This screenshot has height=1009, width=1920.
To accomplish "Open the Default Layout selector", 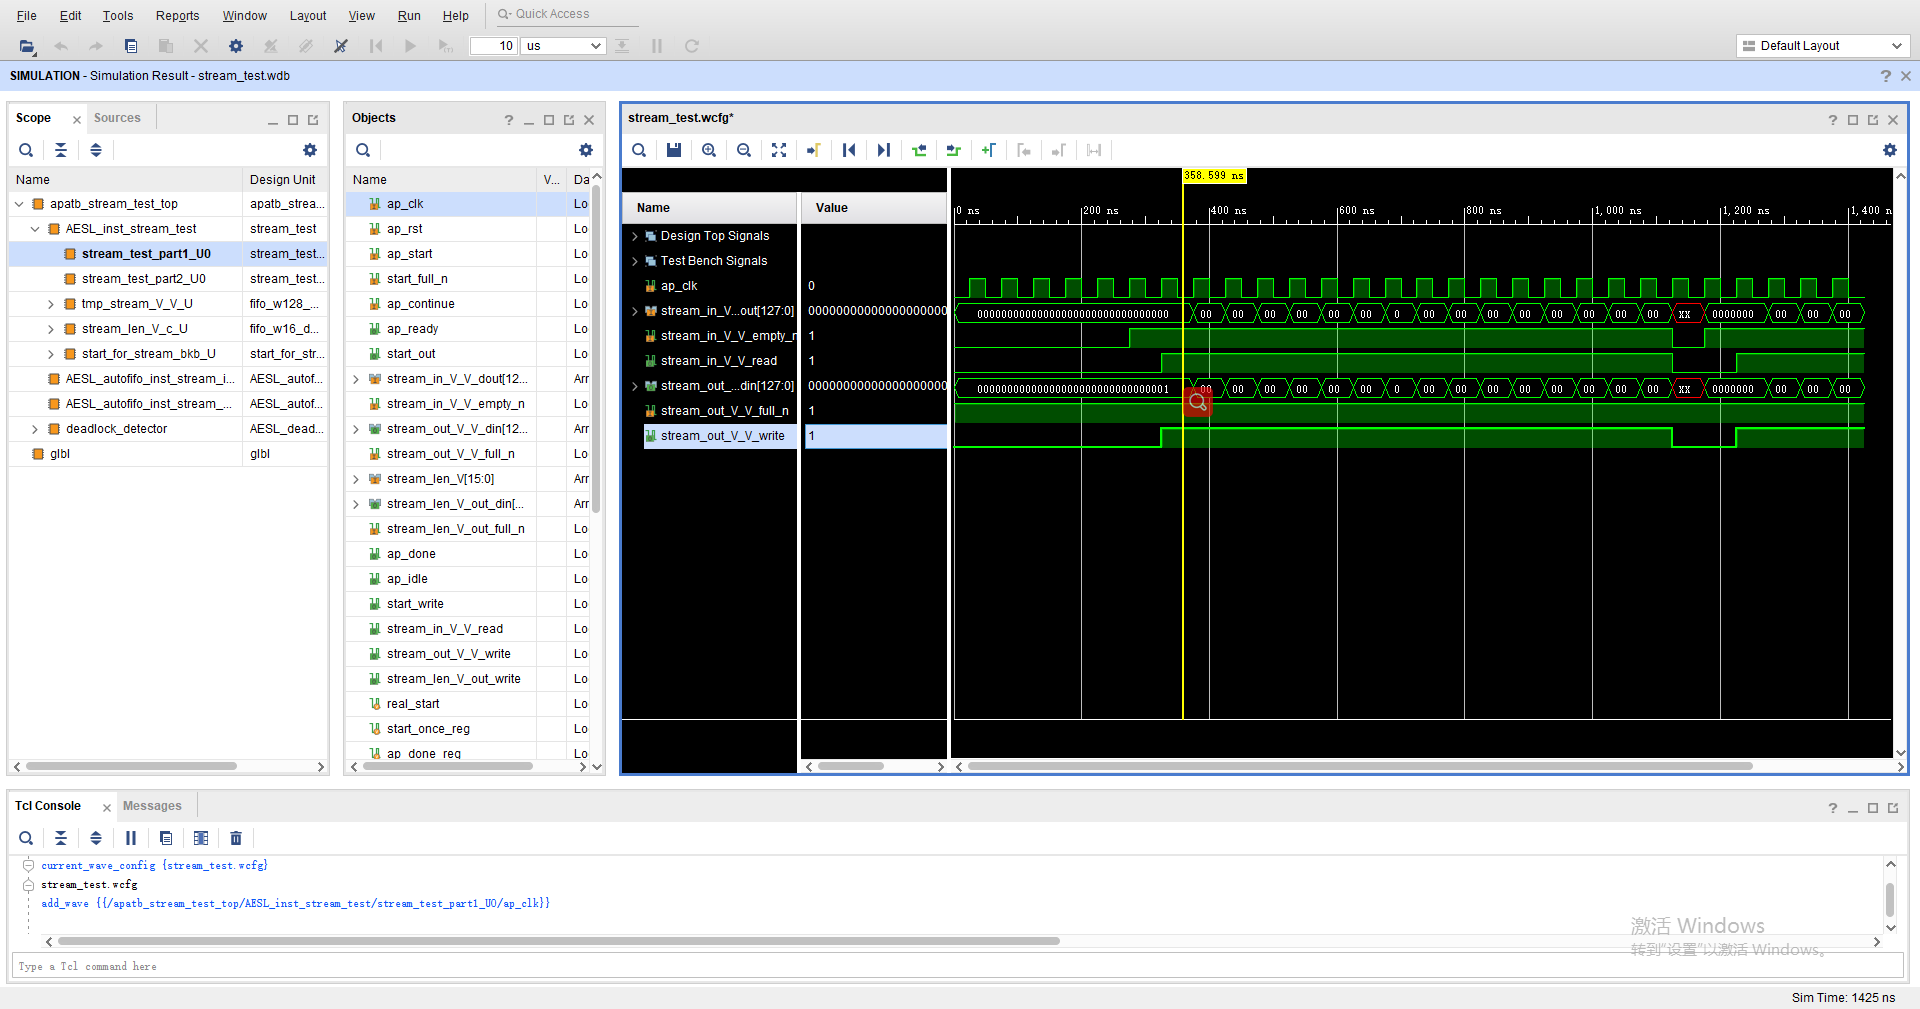I will tap(1822, 45).
